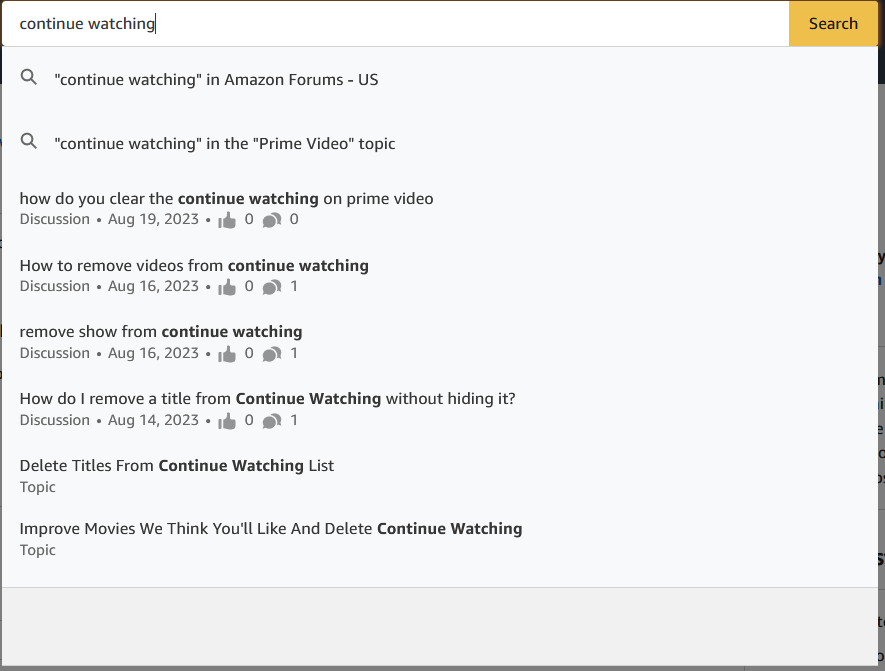The width and height of the screenshot is (885, 671).
Task: Click magnifier icon beside Prime Video topic suggestion
Action: (29, 142)
